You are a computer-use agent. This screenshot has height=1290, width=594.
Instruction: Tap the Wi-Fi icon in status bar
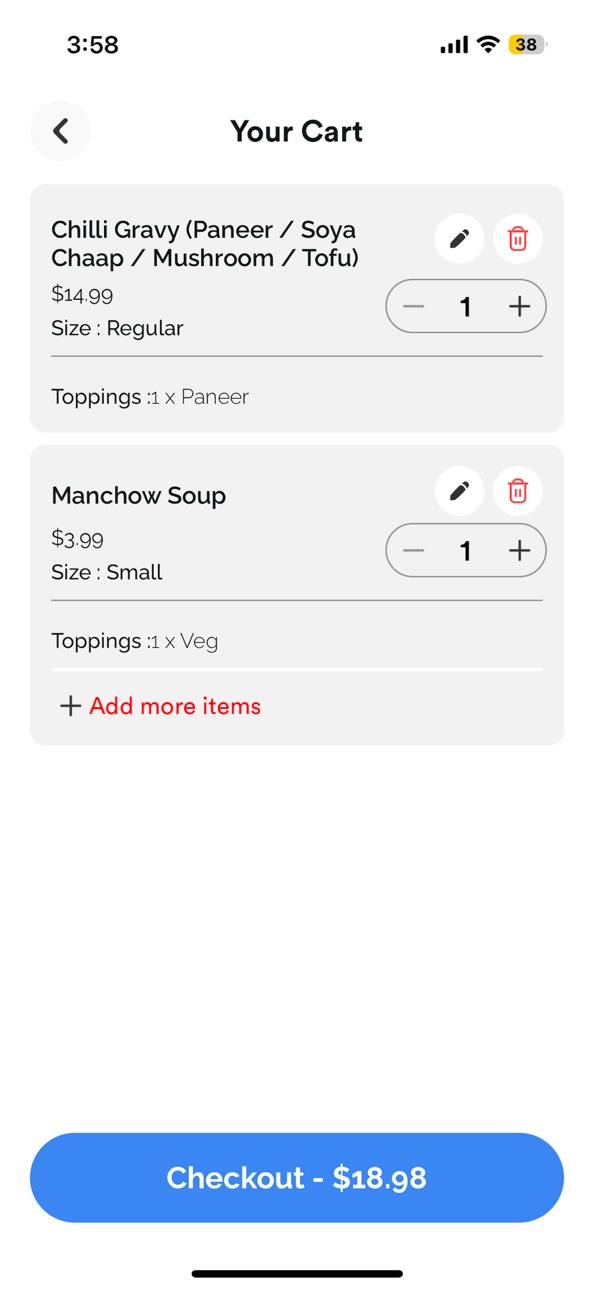pos(488,44)
